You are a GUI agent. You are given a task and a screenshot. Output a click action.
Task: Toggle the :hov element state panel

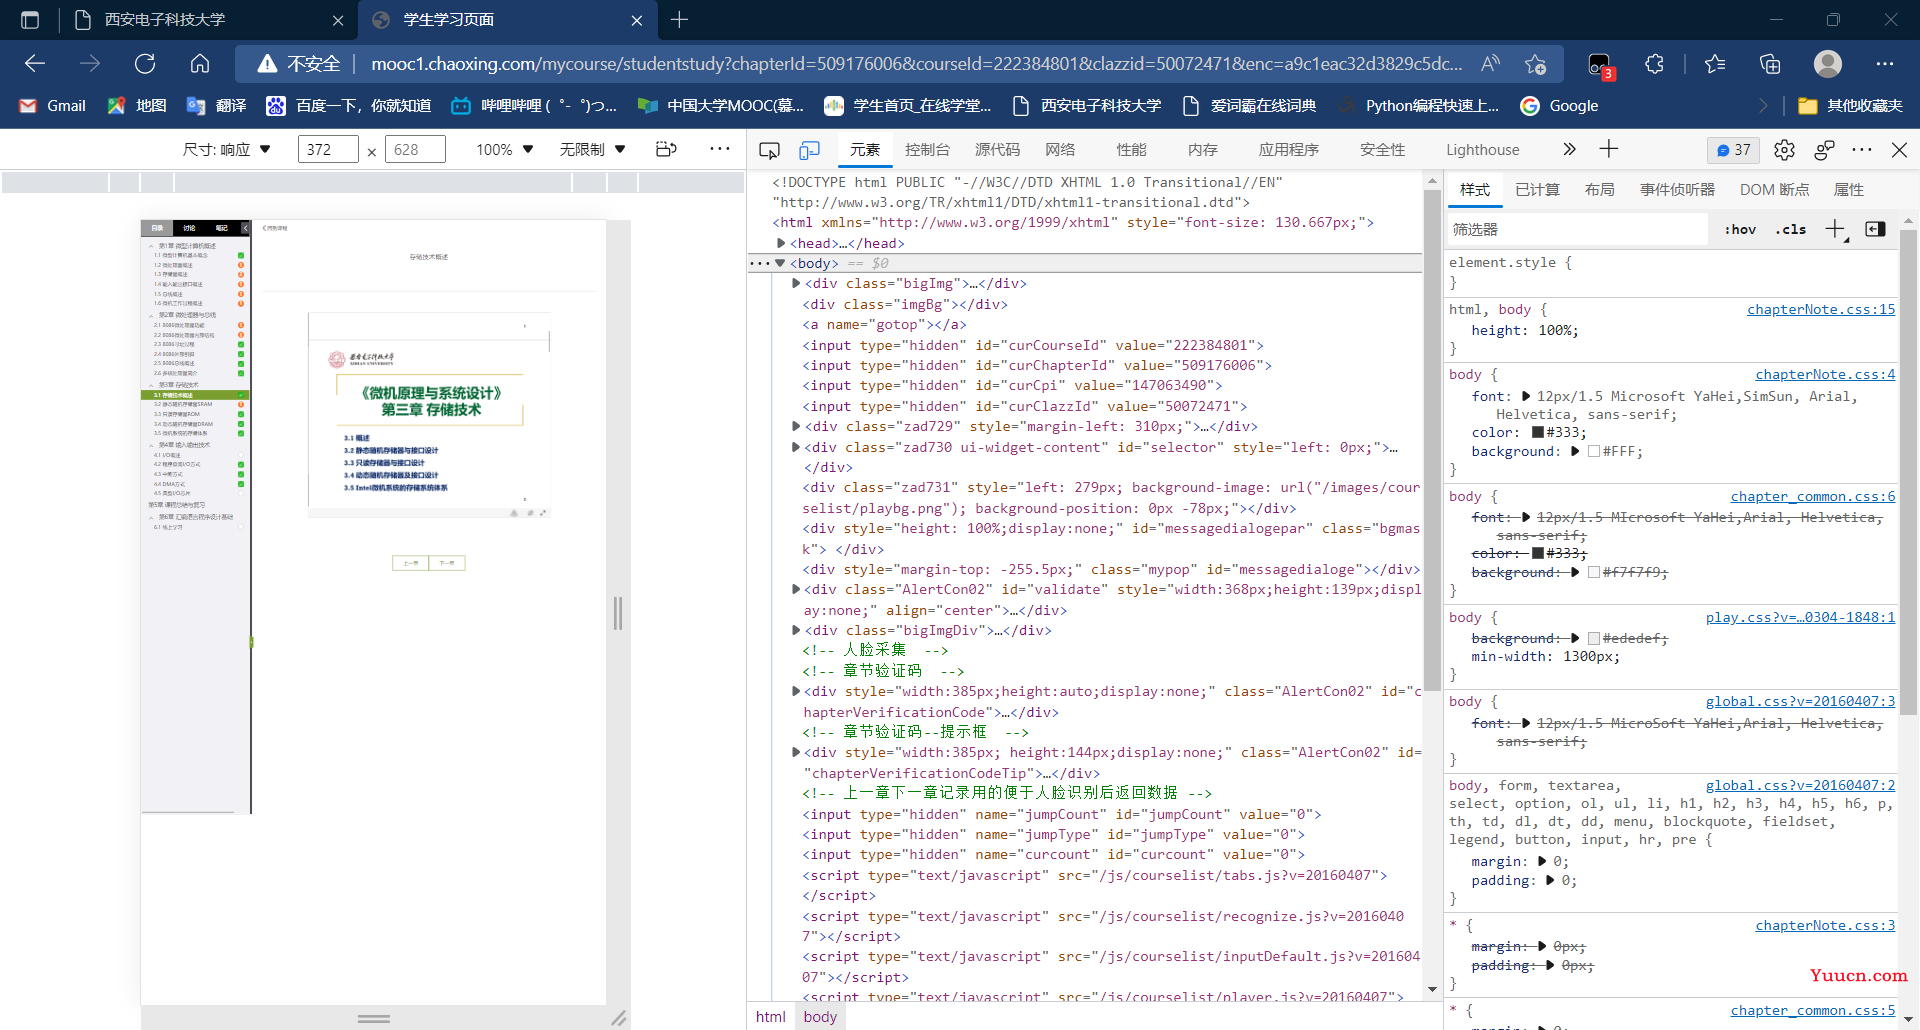click(1740, 229)
